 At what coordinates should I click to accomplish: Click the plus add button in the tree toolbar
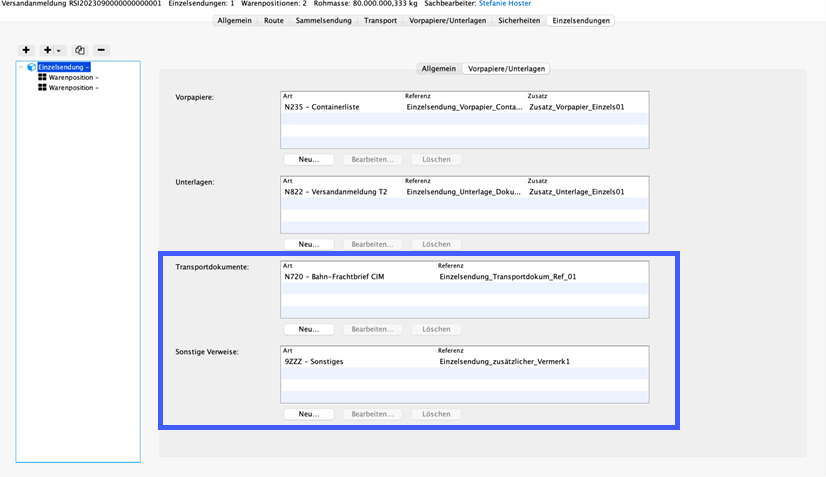[26, 50]
